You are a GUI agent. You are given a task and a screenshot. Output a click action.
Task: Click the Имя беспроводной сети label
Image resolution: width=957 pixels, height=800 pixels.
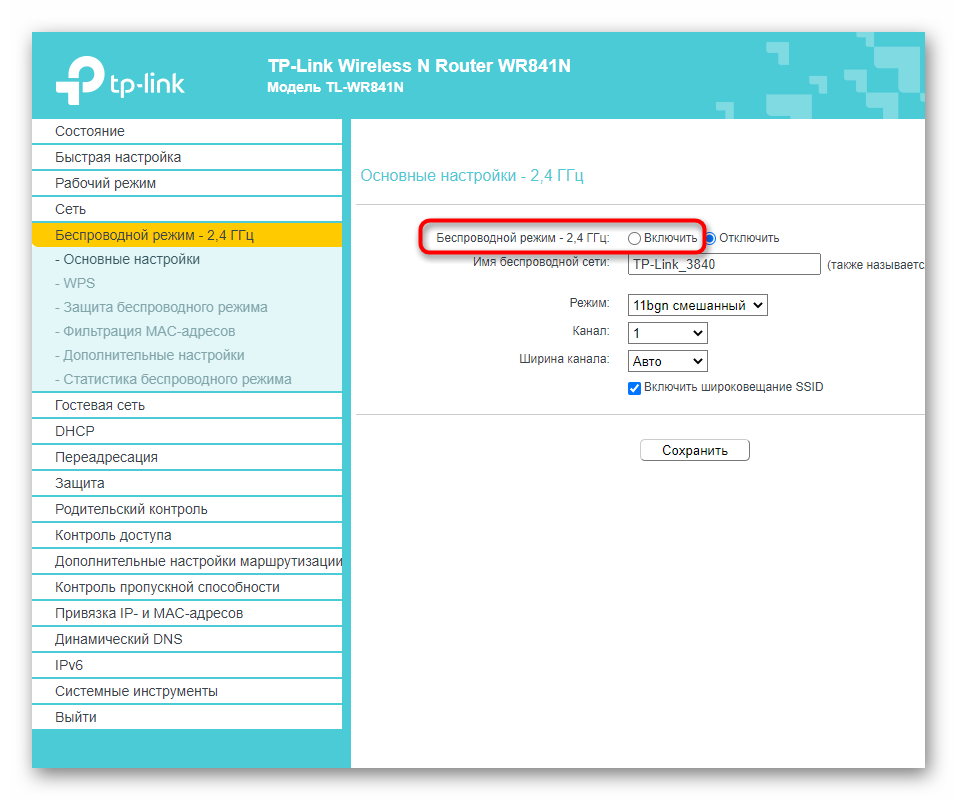[541, 262]
